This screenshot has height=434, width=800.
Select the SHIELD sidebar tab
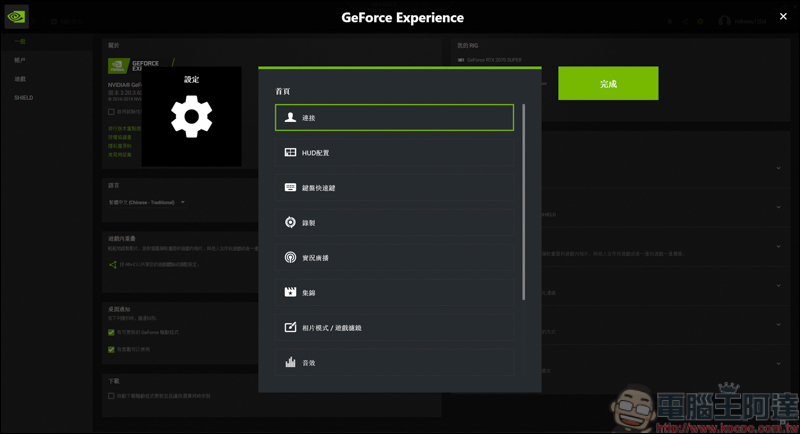tap(23, 98)
